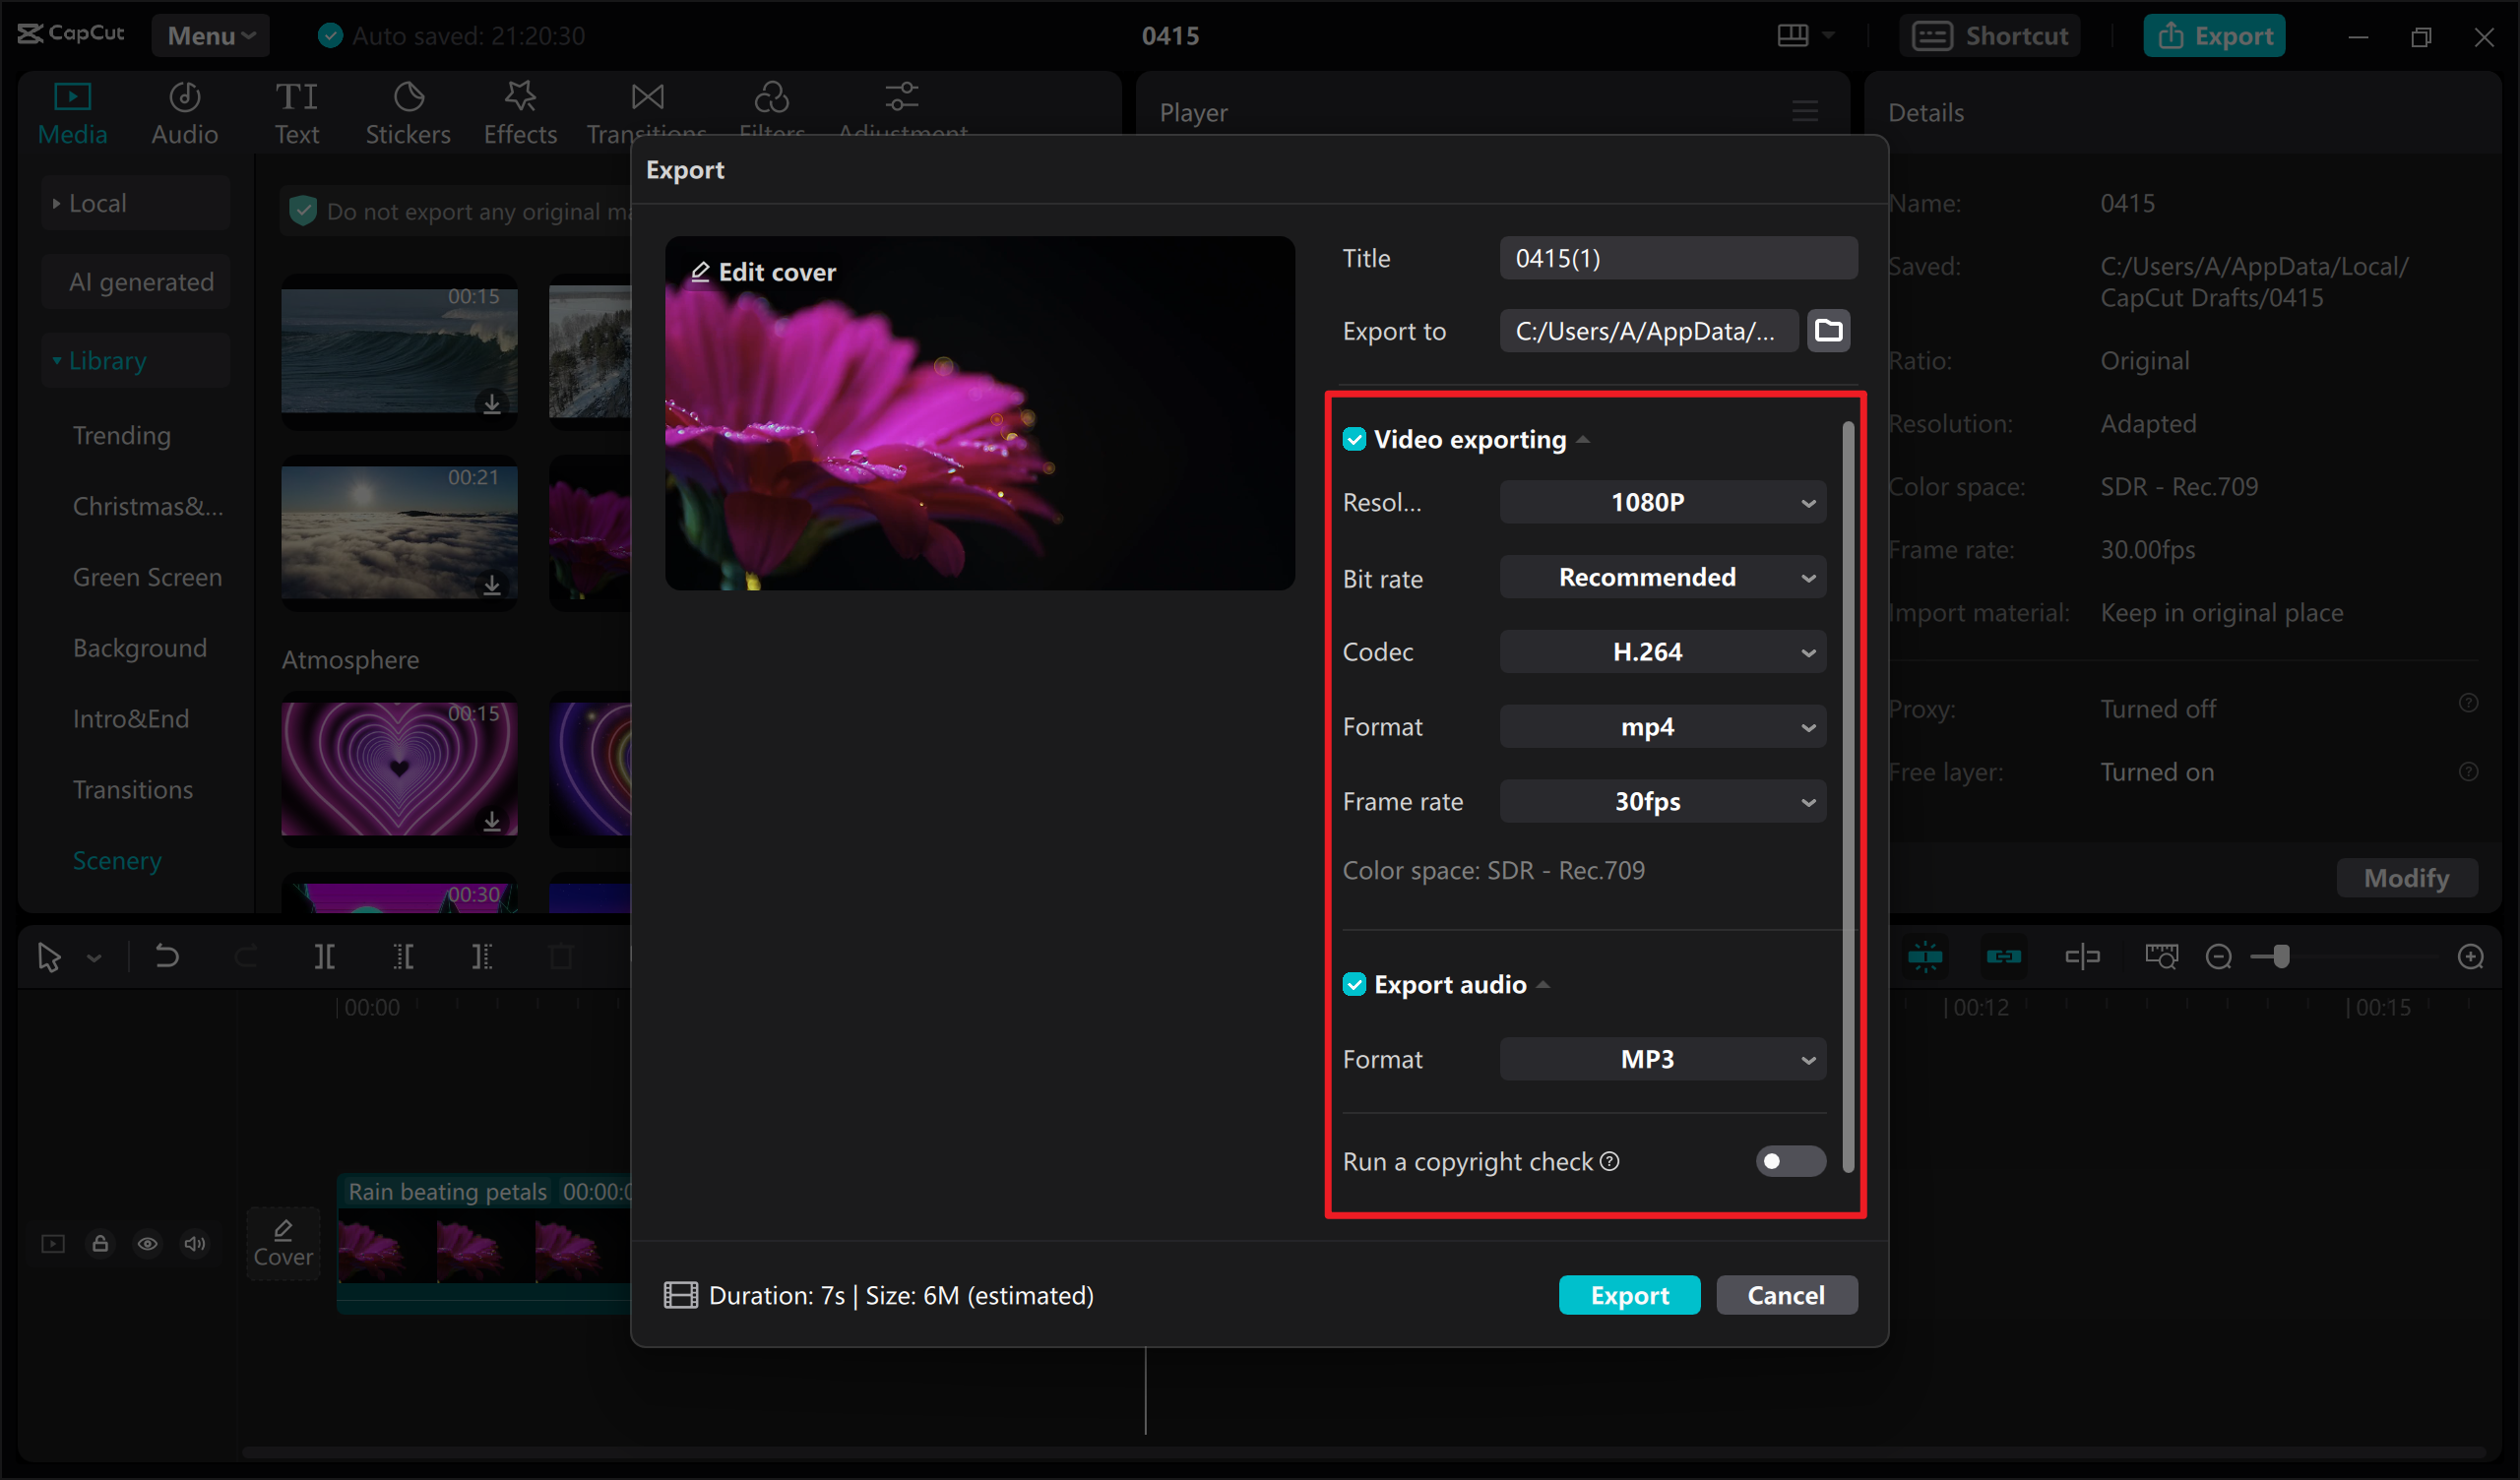This screenshot has height=1480, width=2520.
Task: Select the Text tool
Action: (x=296, y=110)
